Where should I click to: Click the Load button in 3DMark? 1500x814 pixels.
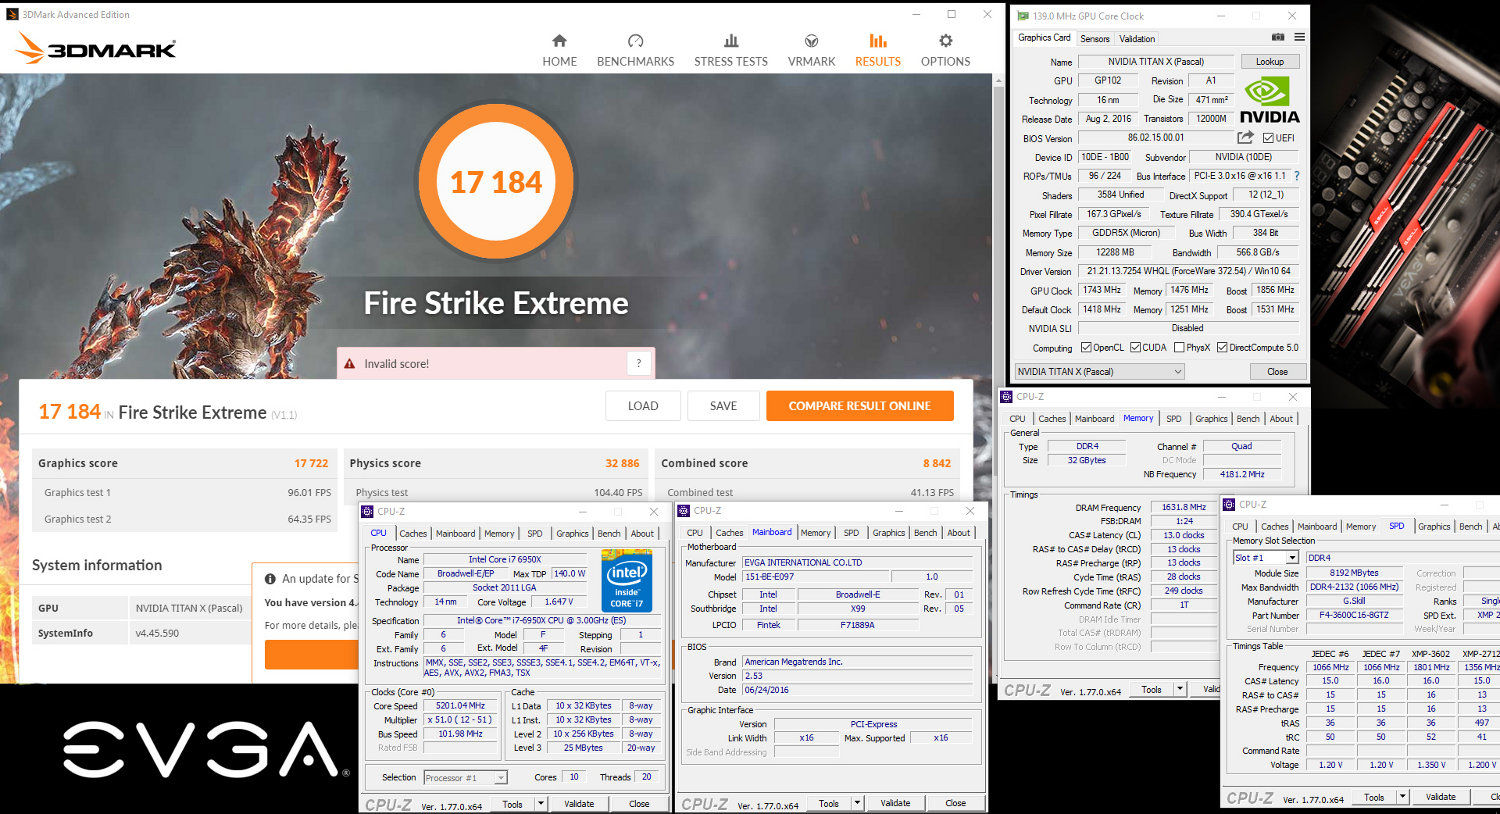(643, 406)
